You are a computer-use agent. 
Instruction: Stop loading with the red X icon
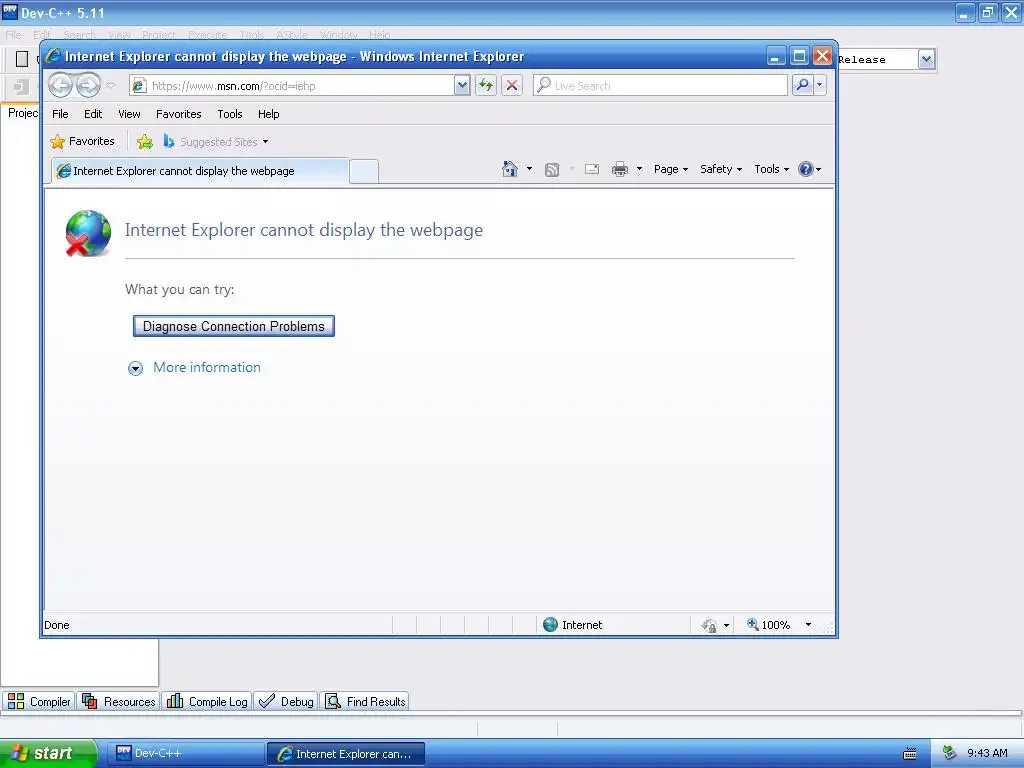tap(512, 85)
